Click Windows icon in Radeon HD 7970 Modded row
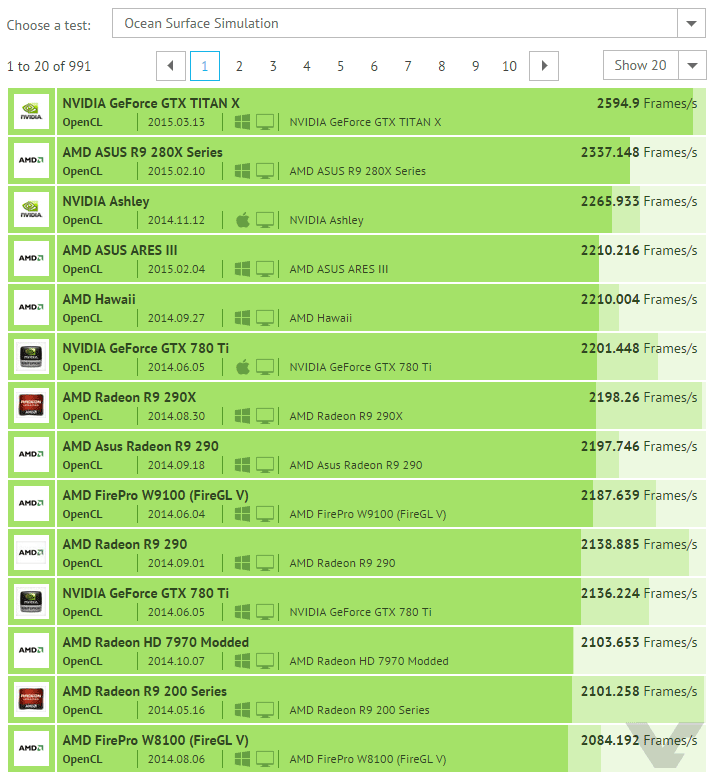Image resolution: width=709 pixels, height=773 pixels. point(242,661)
